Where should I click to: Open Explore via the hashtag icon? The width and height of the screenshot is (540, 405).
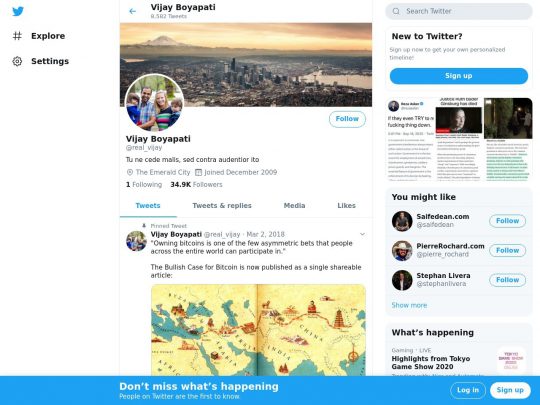pyautogui.click(x=17, y=36)
